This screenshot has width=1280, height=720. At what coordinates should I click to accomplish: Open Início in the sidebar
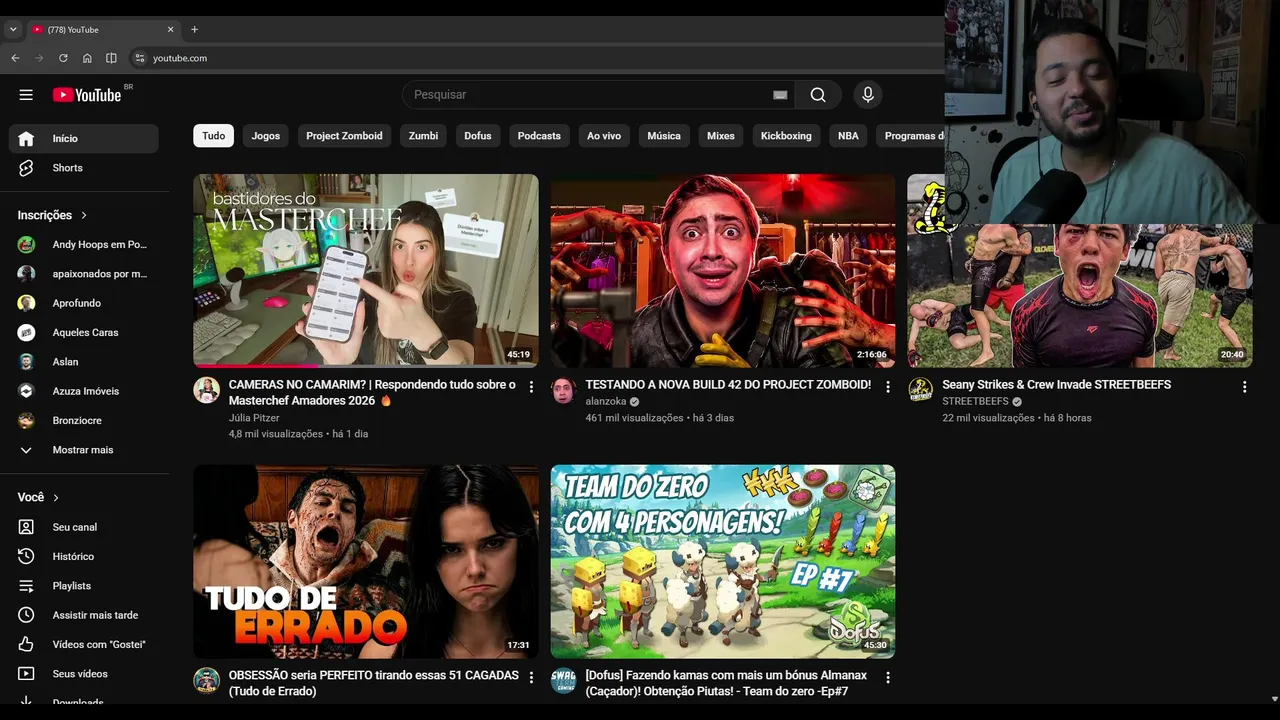(x=84, y=139)
